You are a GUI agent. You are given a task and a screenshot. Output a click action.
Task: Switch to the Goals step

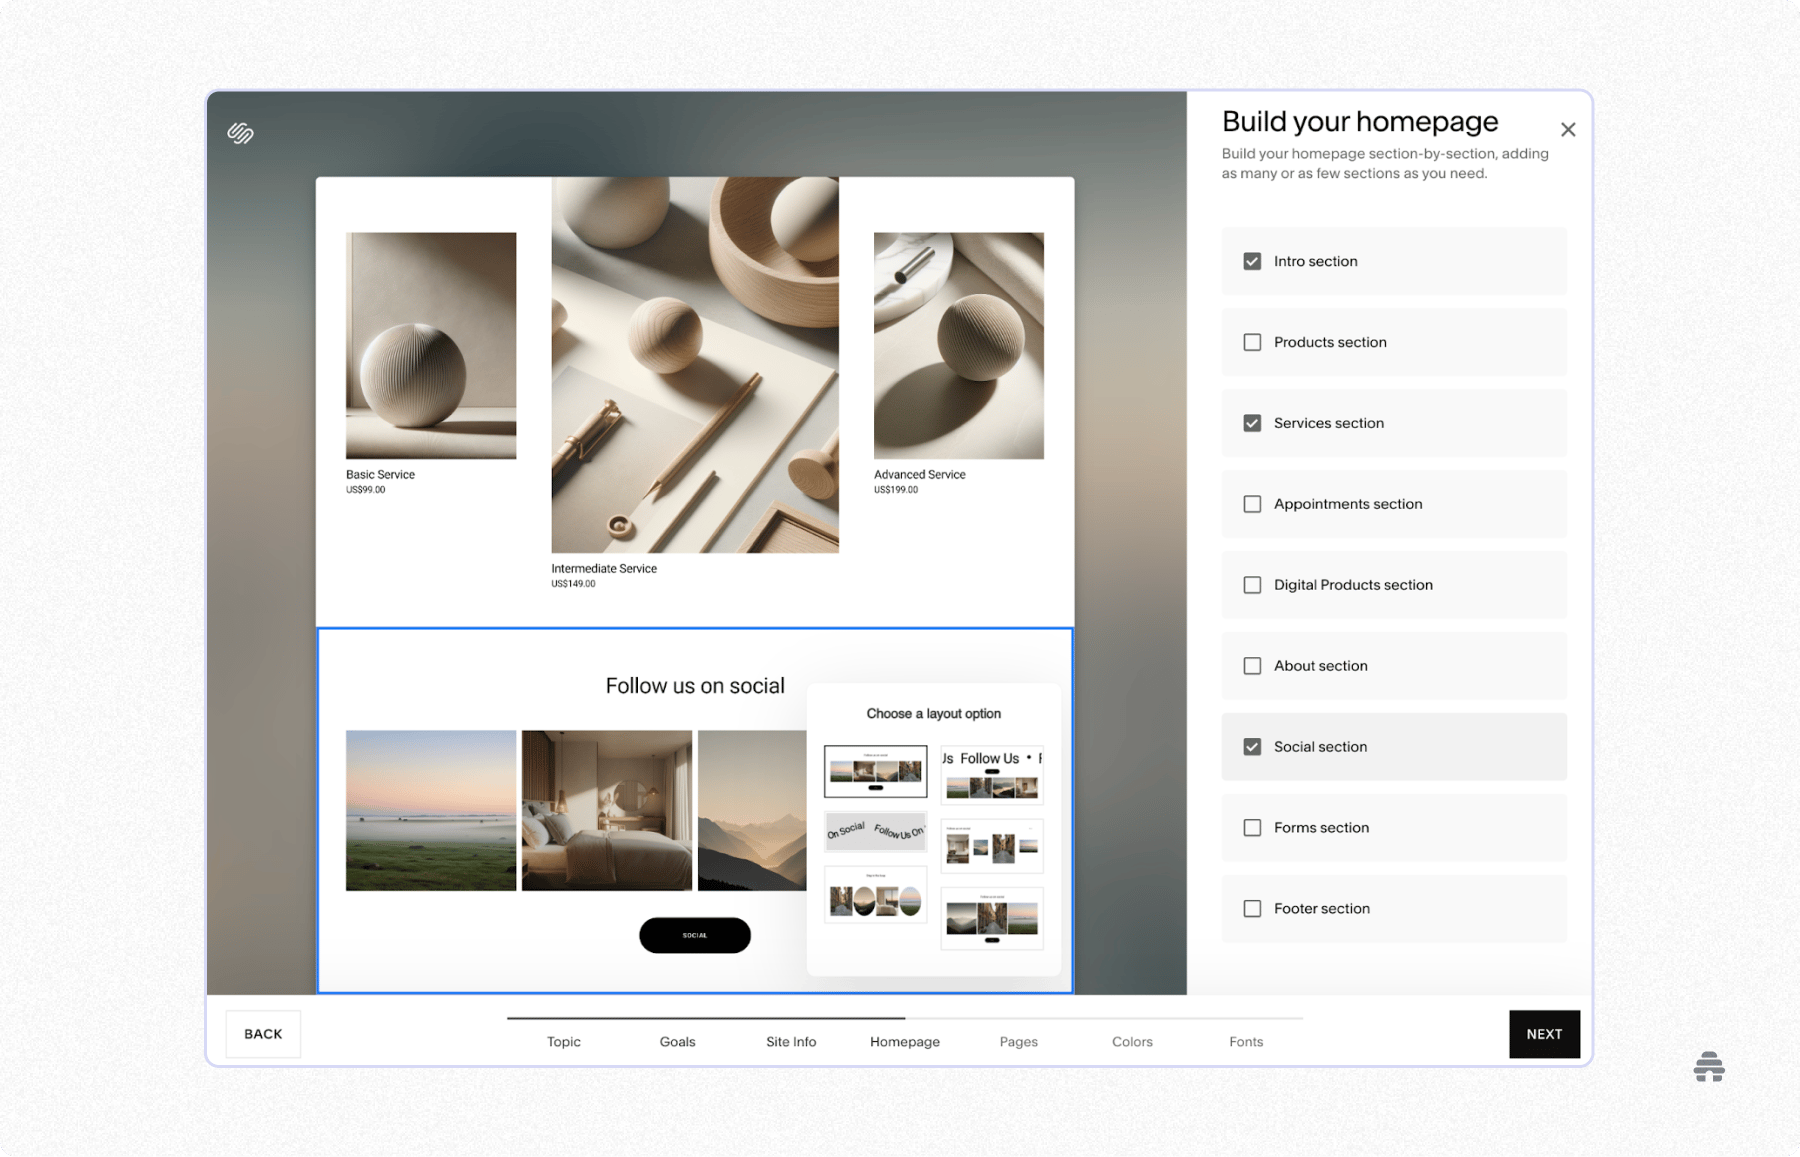(677, 1041)
